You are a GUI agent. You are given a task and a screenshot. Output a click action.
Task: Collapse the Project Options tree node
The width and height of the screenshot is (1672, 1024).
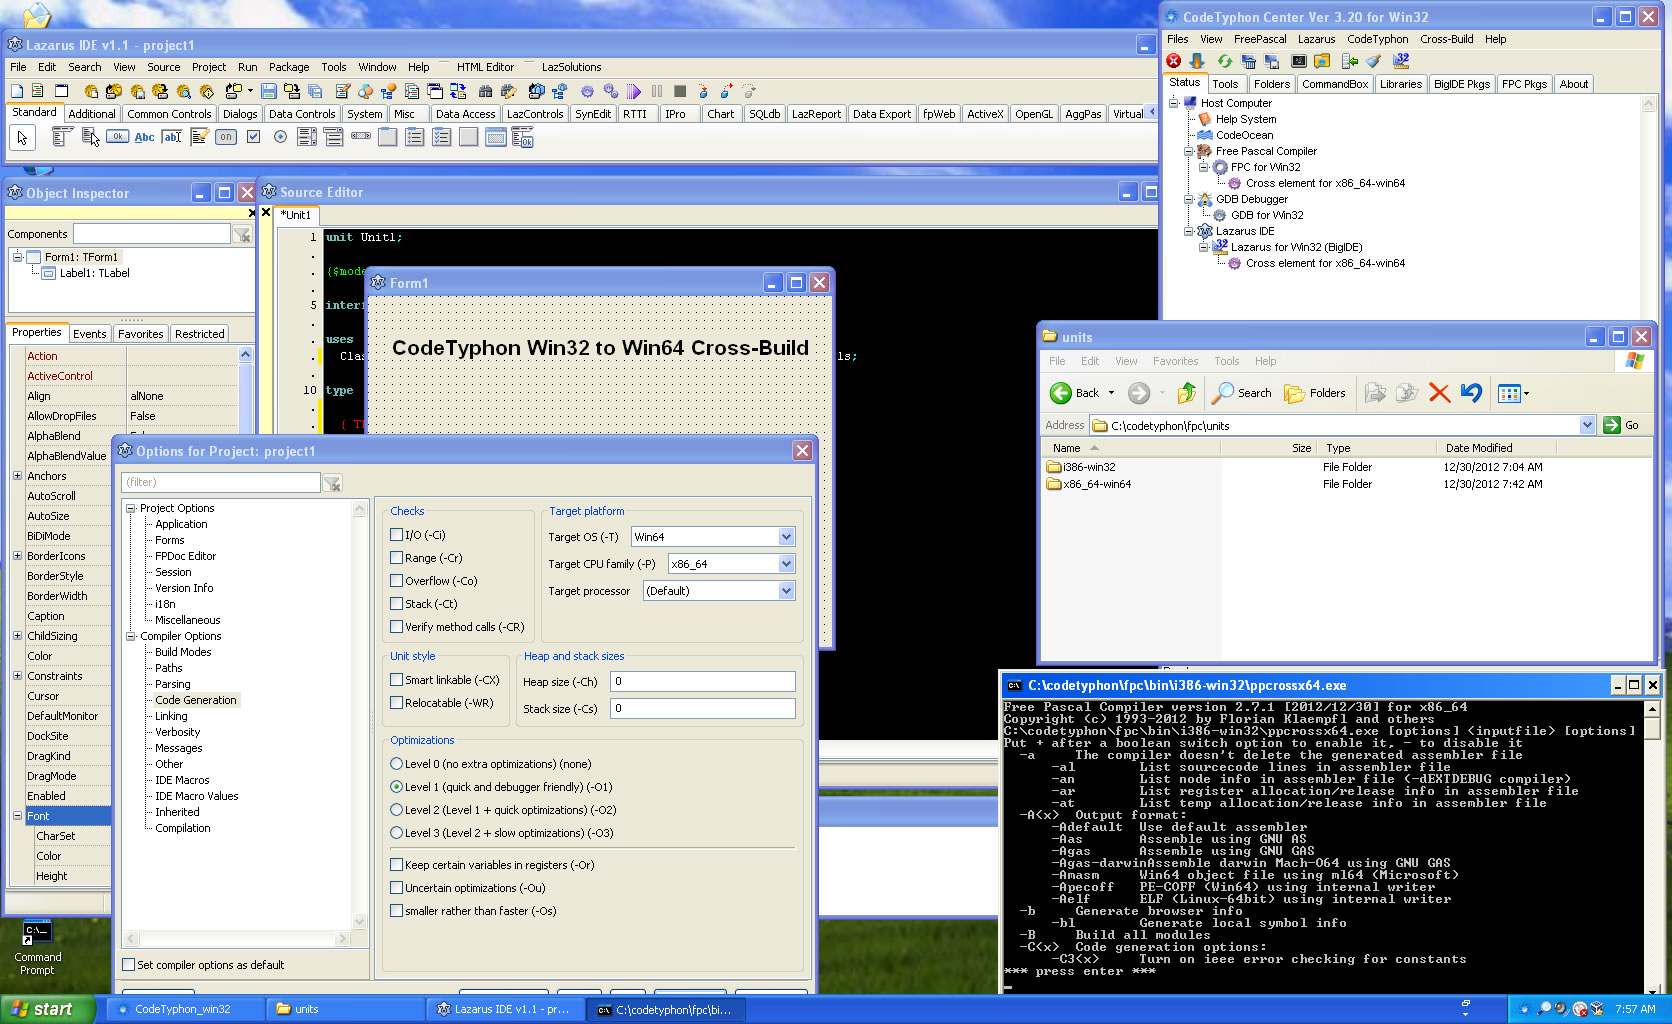point(130,508)
